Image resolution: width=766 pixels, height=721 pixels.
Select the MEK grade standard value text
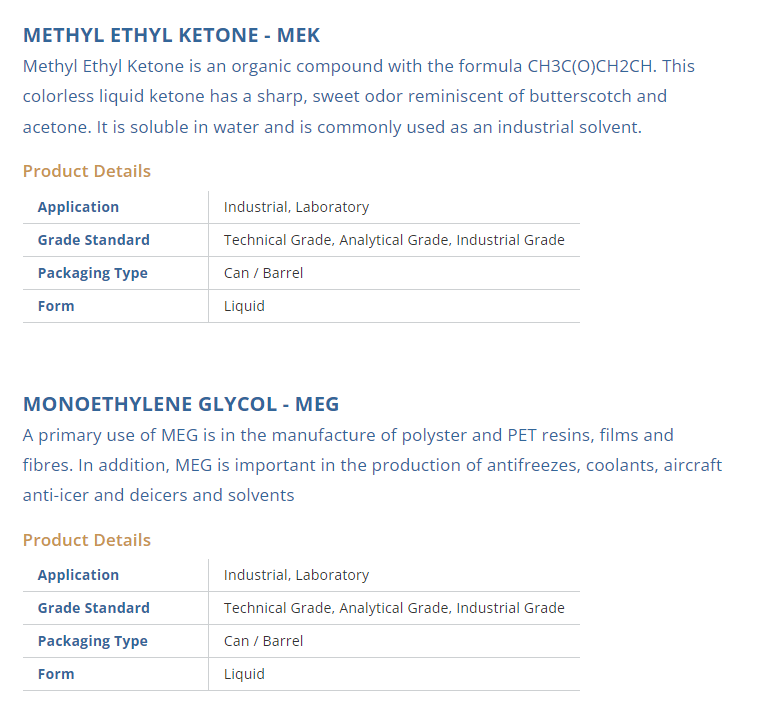pos(394,240)
